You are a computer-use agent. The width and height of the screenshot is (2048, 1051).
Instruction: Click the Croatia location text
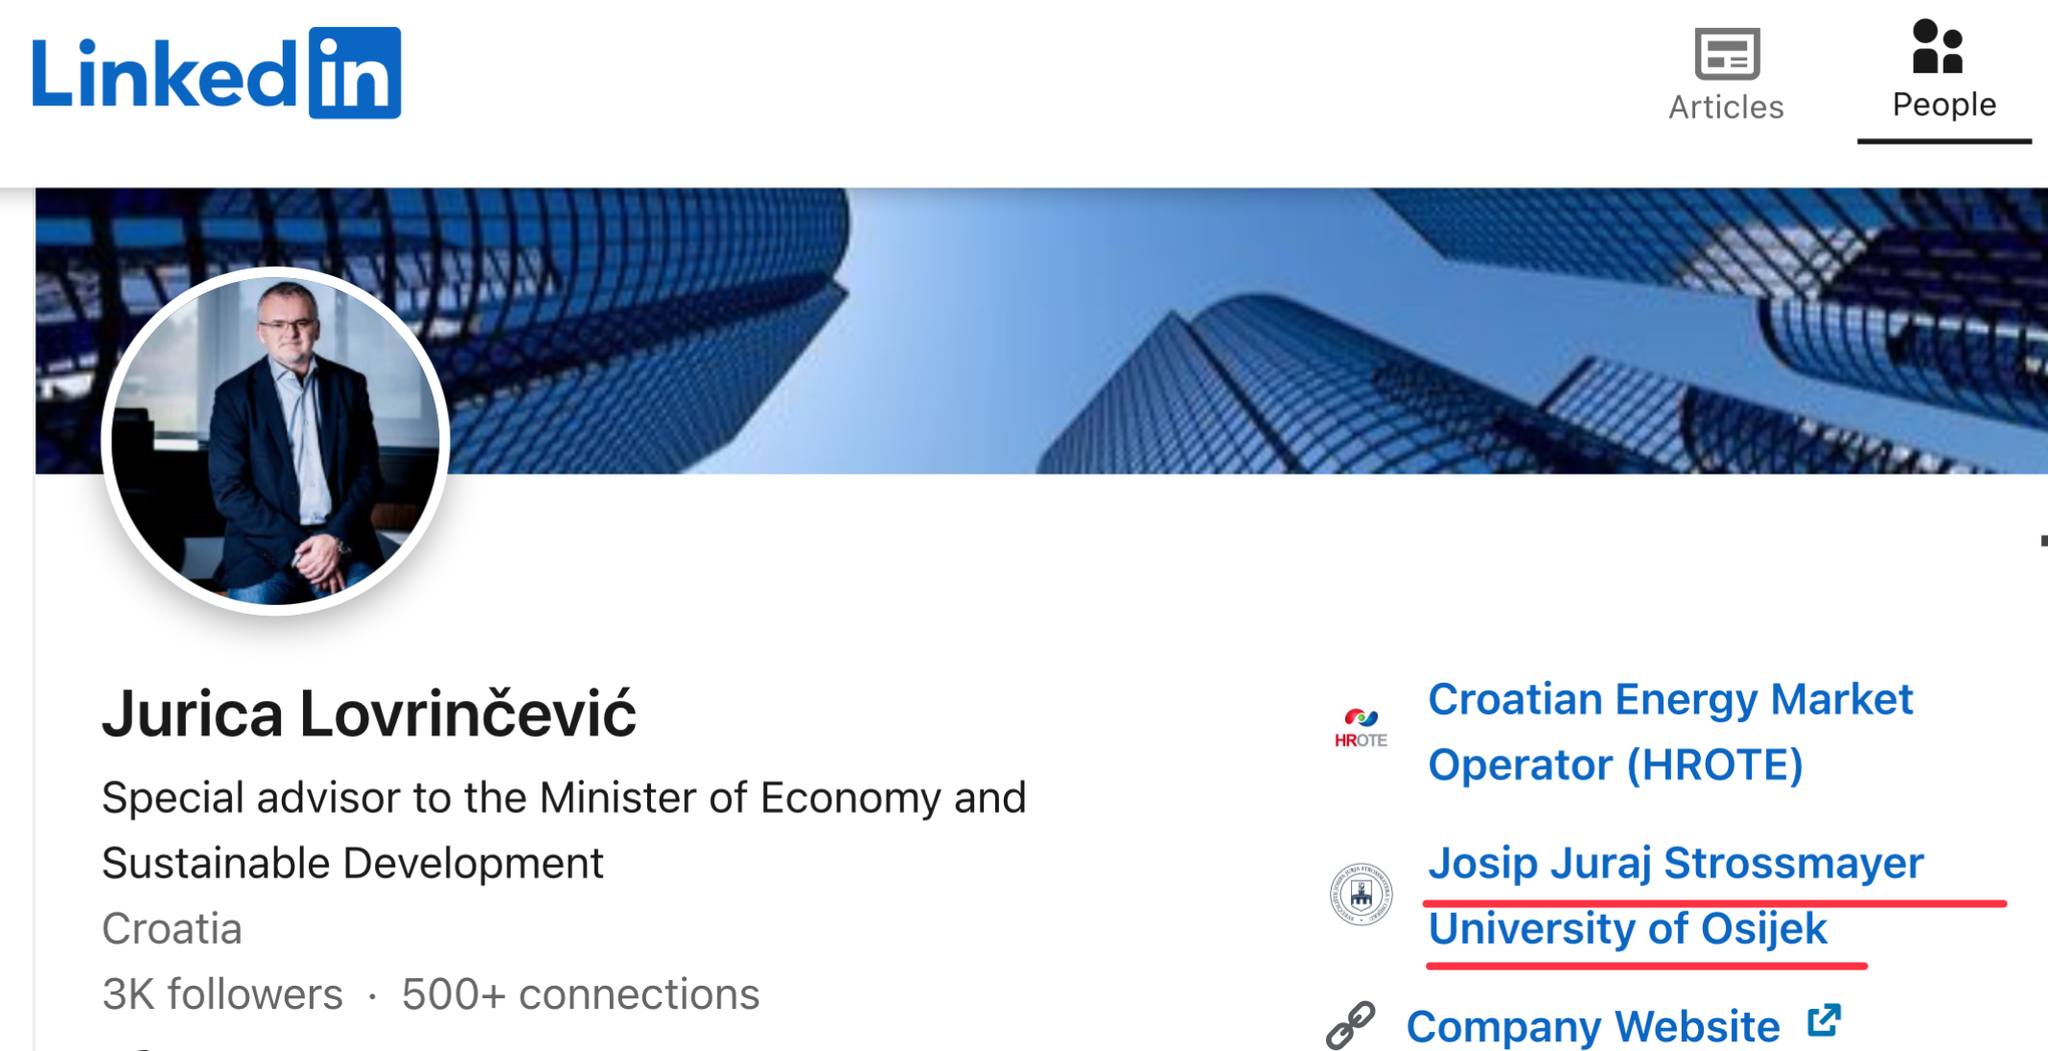coord(172,929)
